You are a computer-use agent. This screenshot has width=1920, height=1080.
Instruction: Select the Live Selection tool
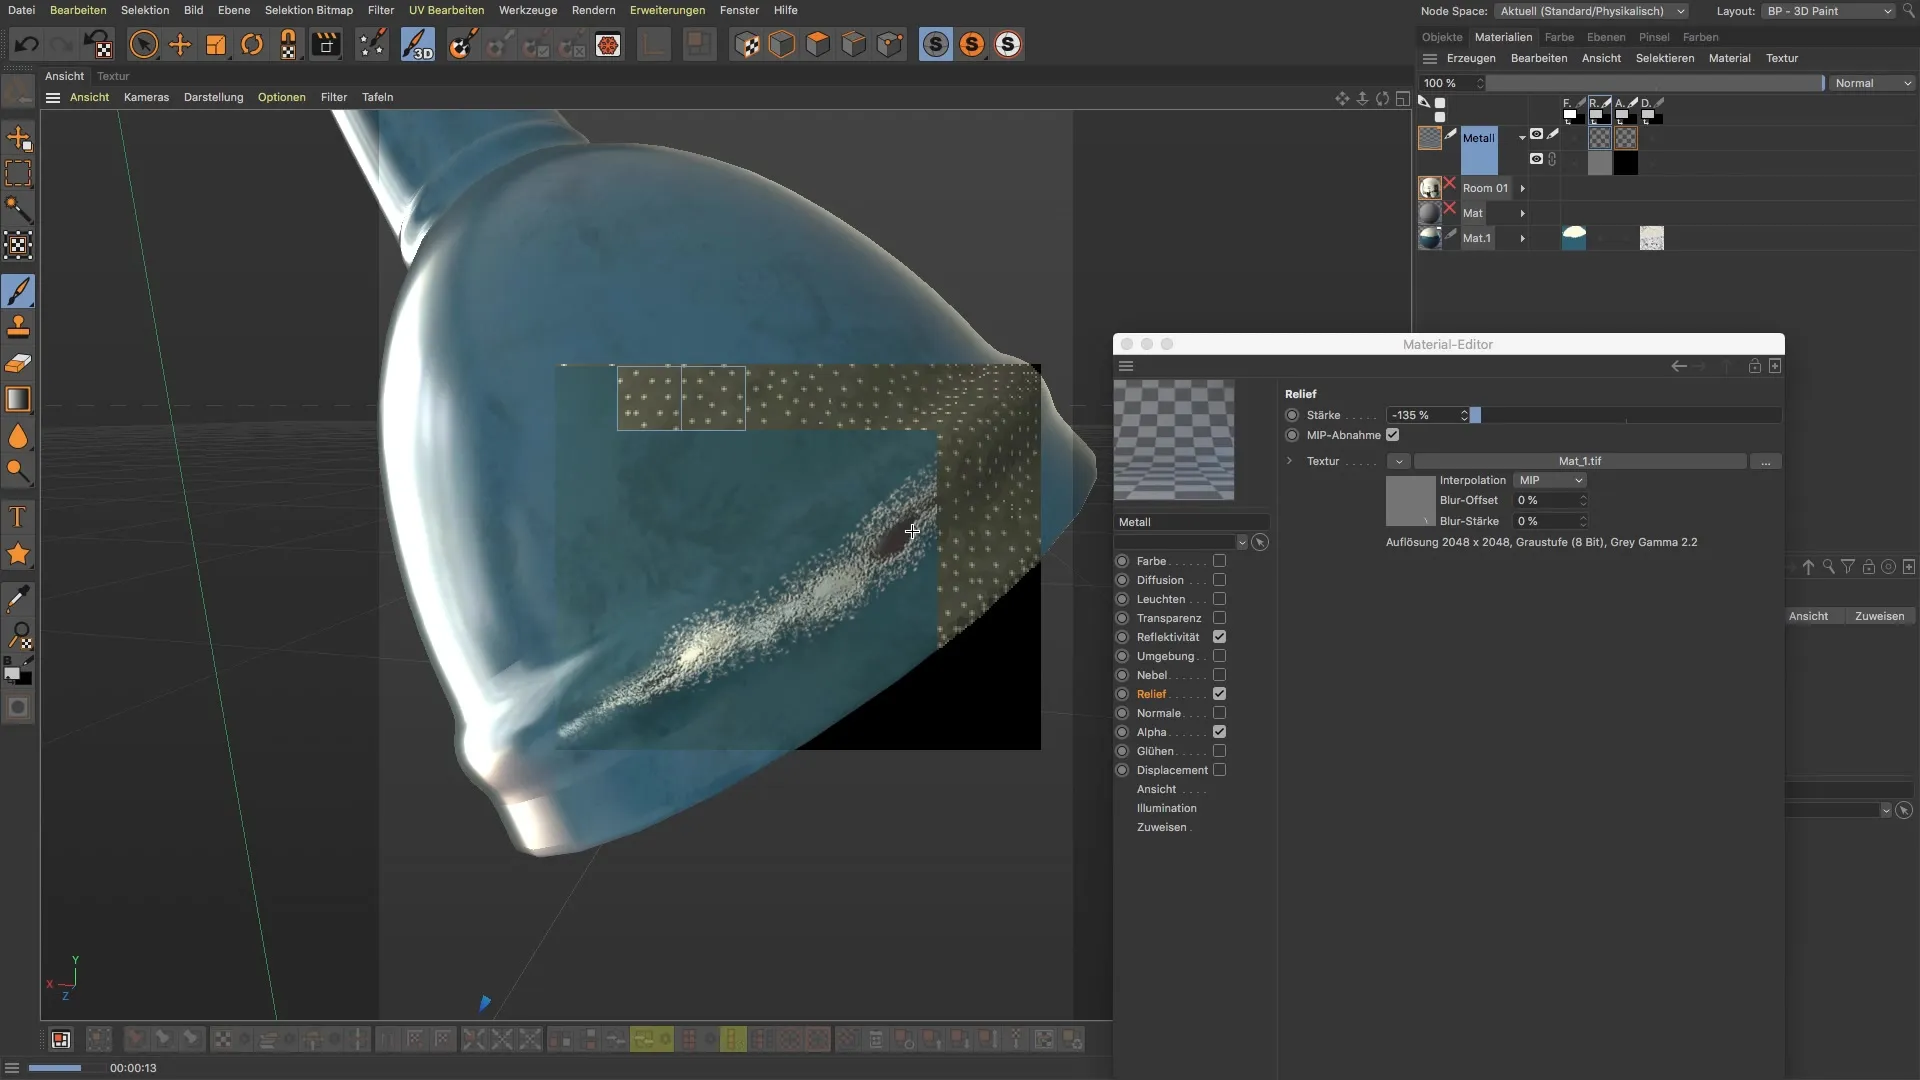pyautogui.click(x=144, y=45)
